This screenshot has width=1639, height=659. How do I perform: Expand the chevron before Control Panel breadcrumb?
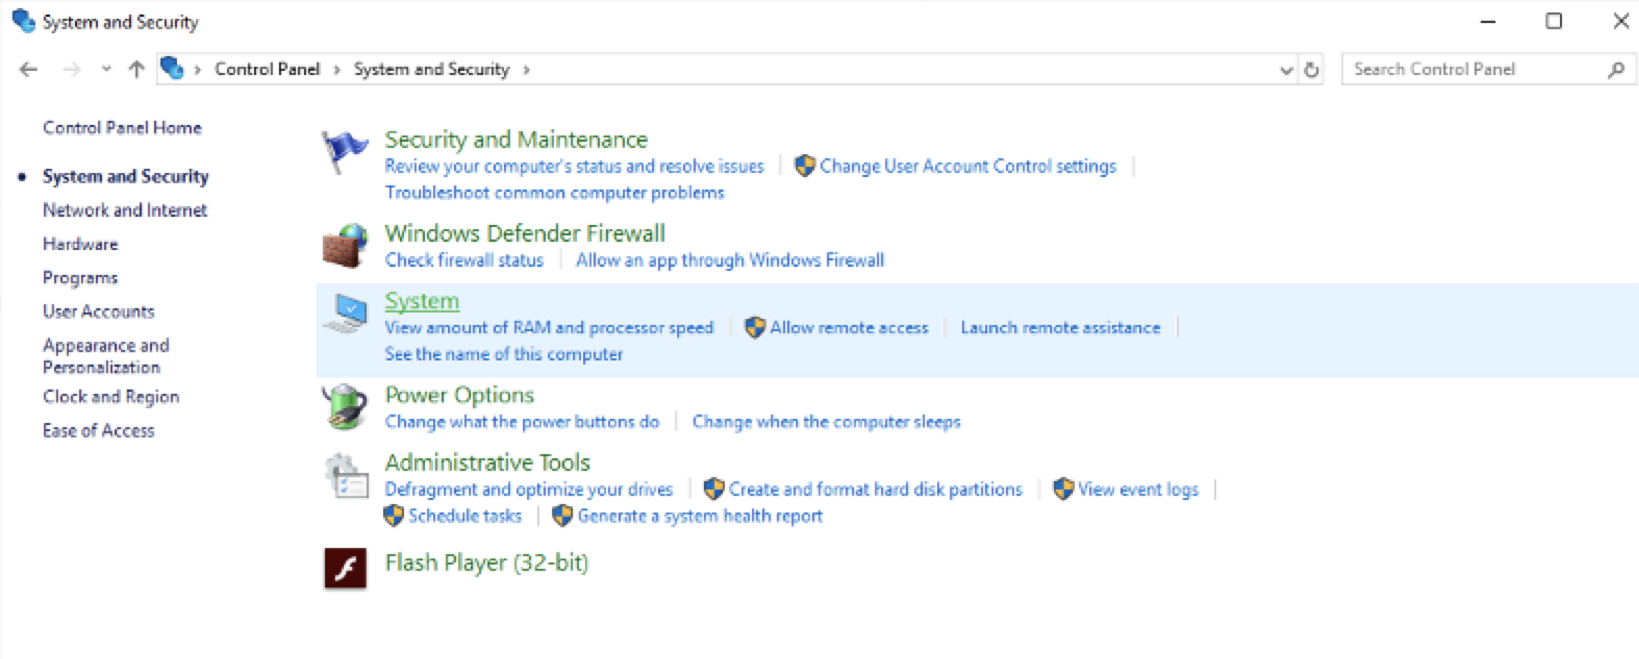pos(198,69)
